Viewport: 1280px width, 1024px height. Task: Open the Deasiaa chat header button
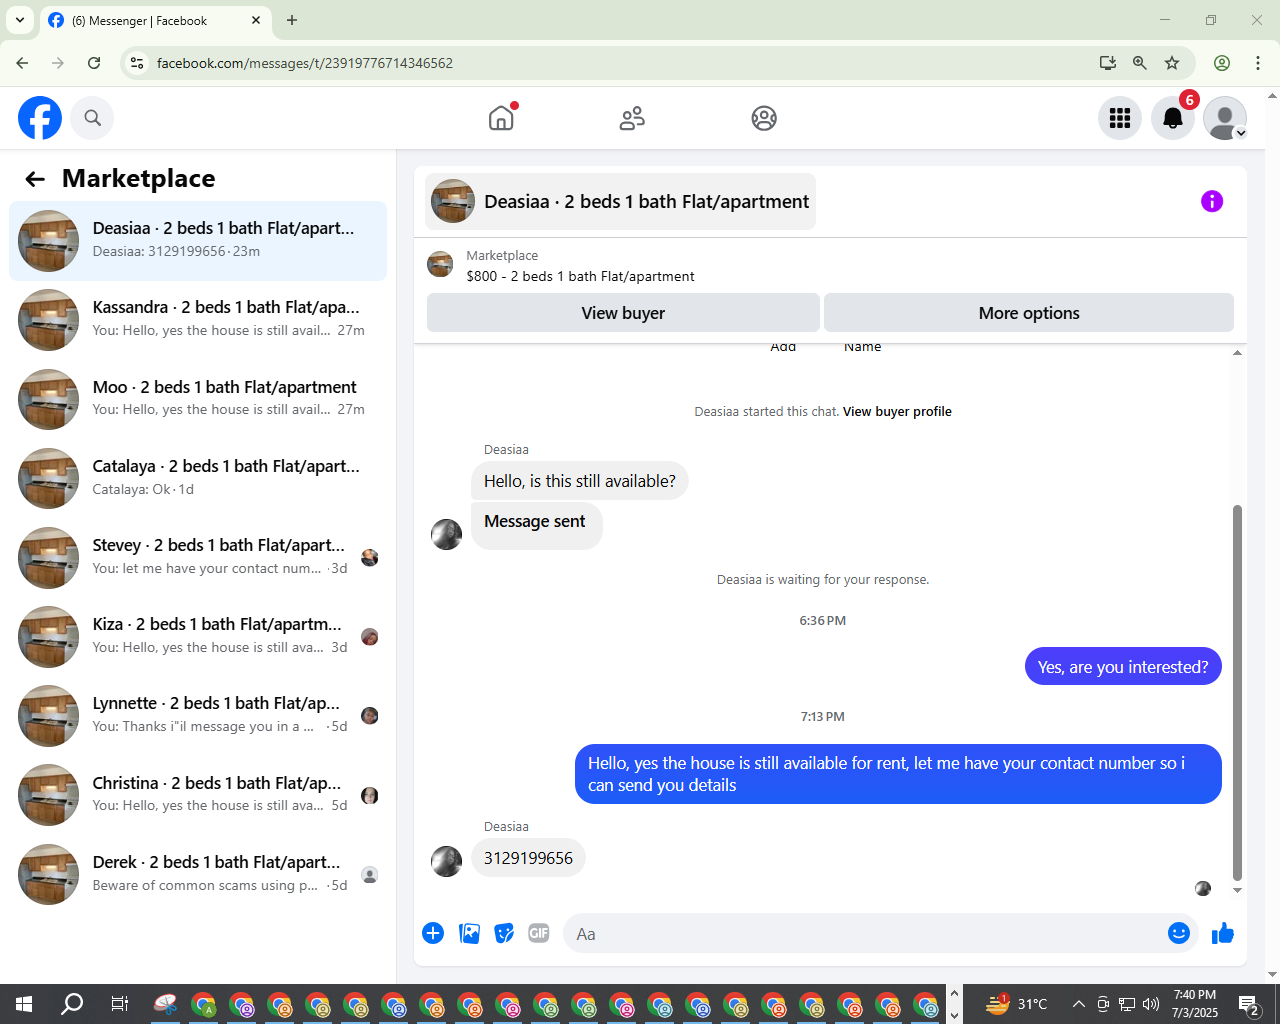point(620,201)
